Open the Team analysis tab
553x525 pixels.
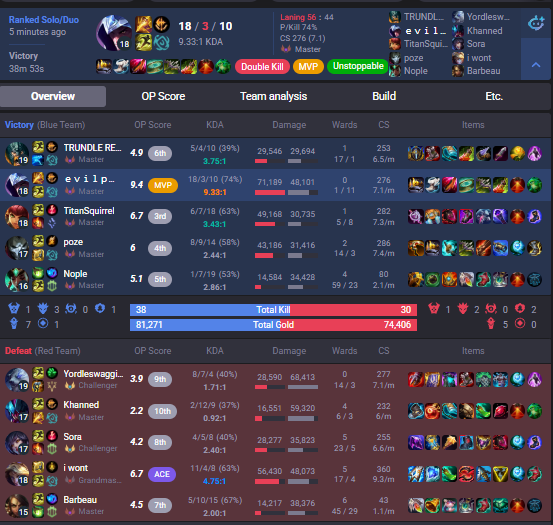(x=273, y=96)
